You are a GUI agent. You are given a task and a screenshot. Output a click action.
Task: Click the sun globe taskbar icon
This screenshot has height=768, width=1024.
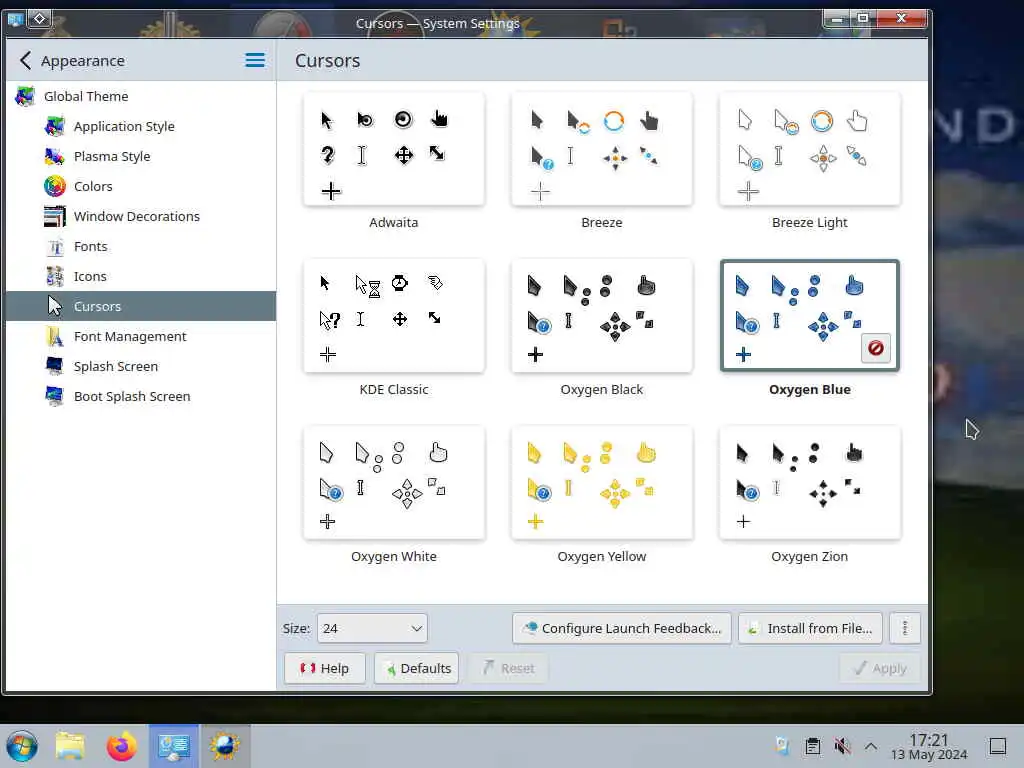tap(225, 746)
